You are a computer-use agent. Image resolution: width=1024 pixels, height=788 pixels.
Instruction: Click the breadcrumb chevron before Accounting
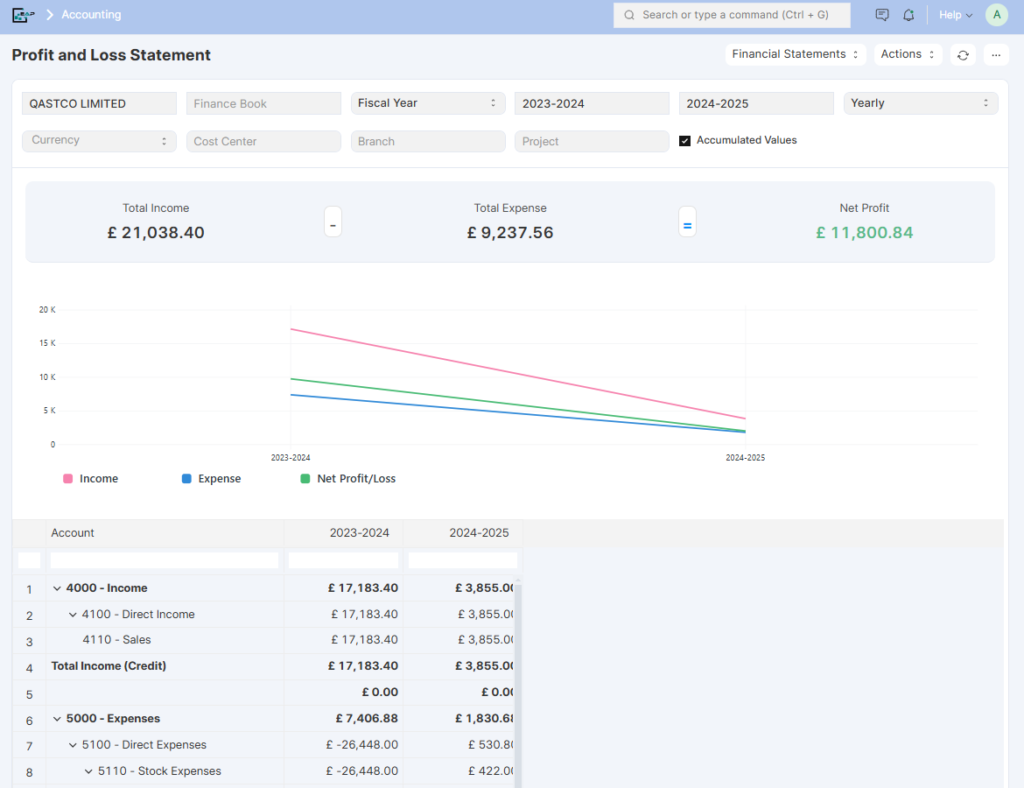pyautogui.click(x=50, y=14)
